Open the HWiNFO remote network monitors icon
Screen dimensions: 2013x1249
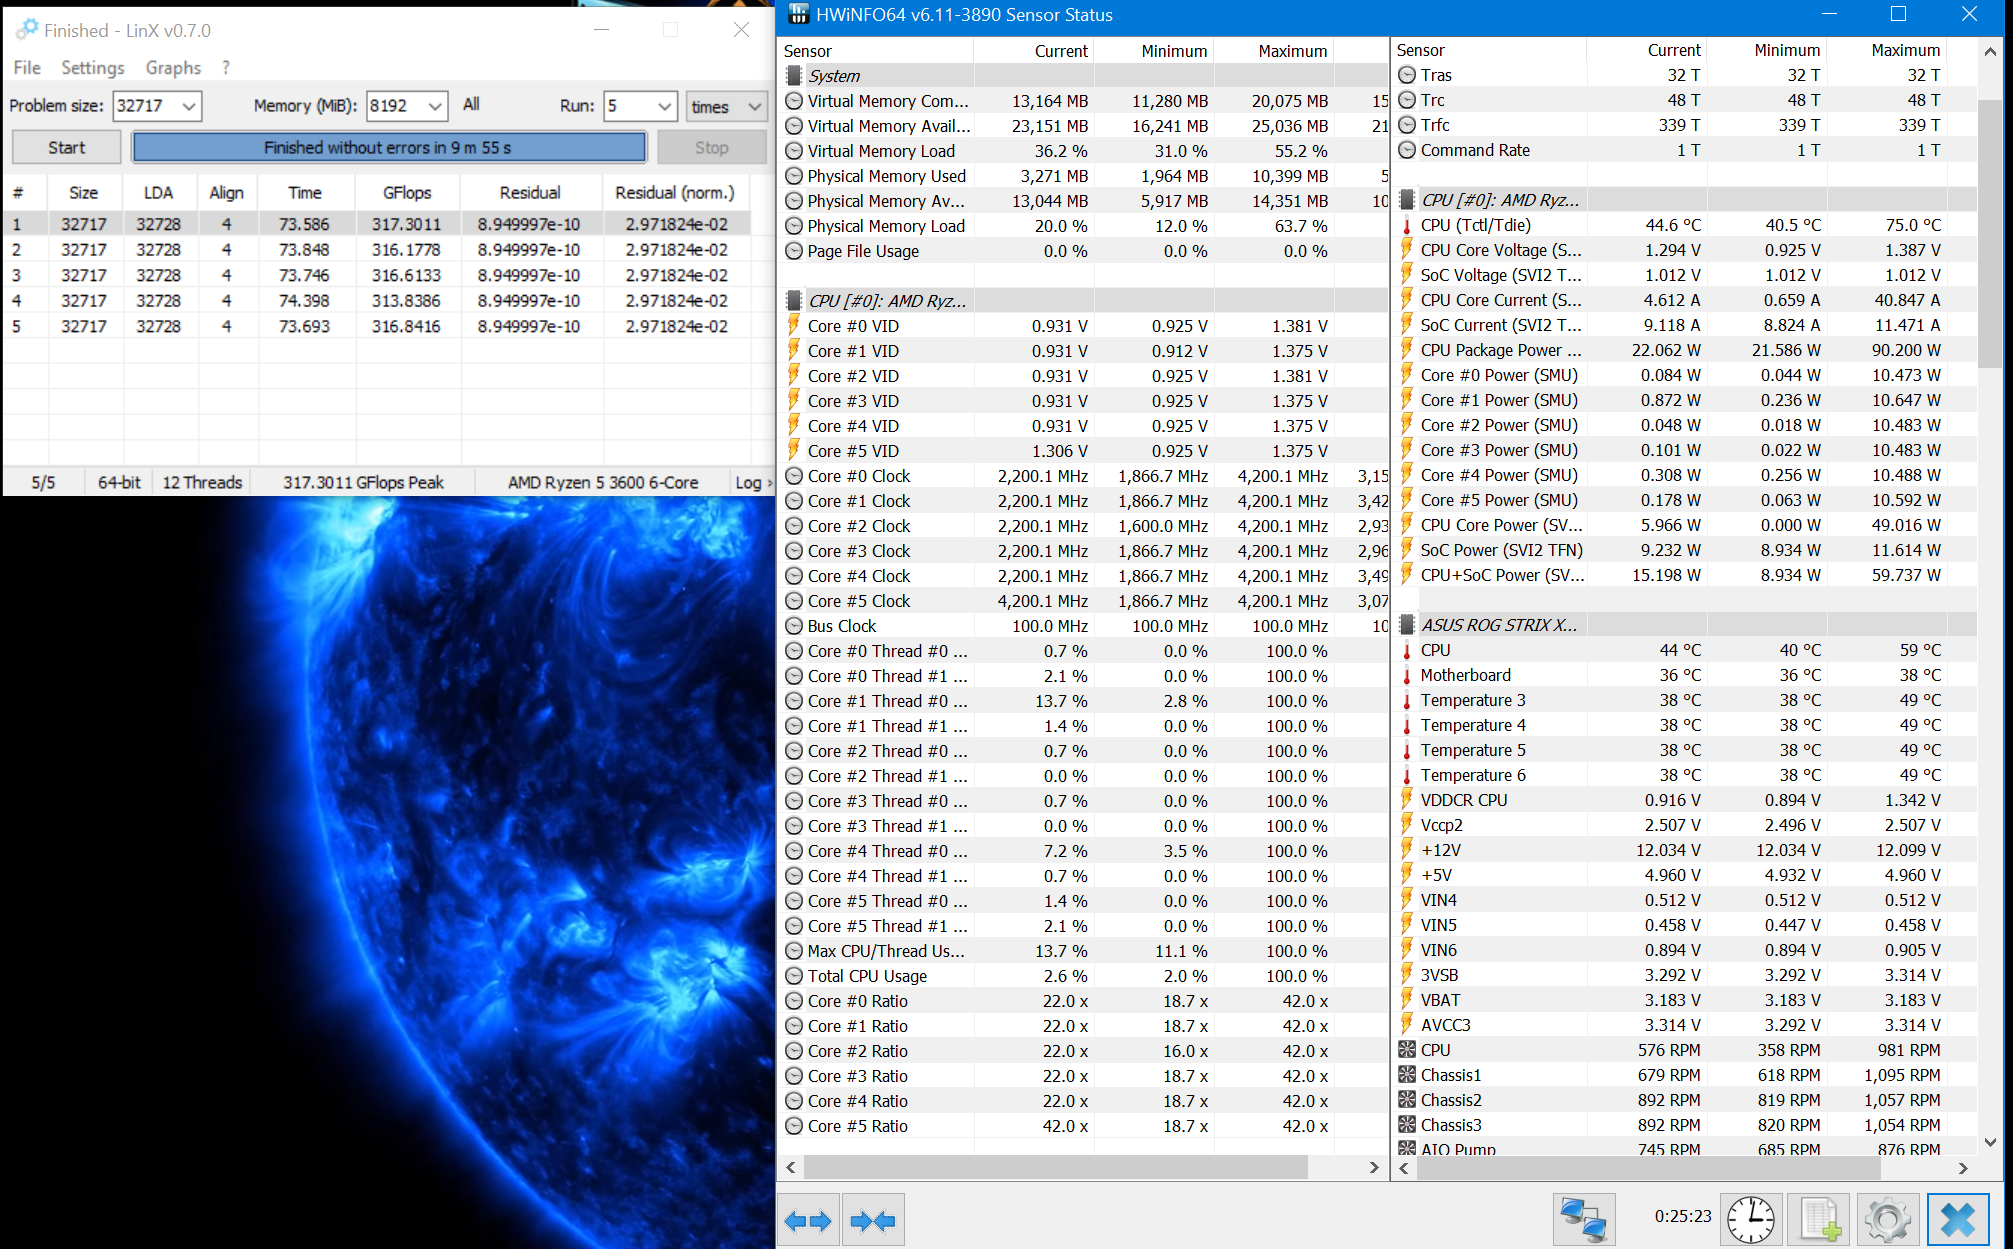tap(1583, 1220)
